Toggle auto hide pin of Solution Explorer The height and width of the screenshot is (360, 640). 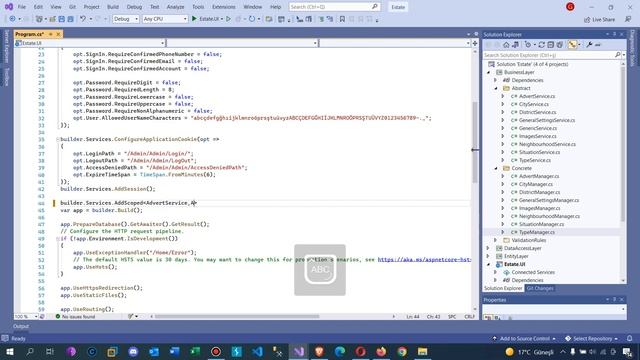click(614, 34)
